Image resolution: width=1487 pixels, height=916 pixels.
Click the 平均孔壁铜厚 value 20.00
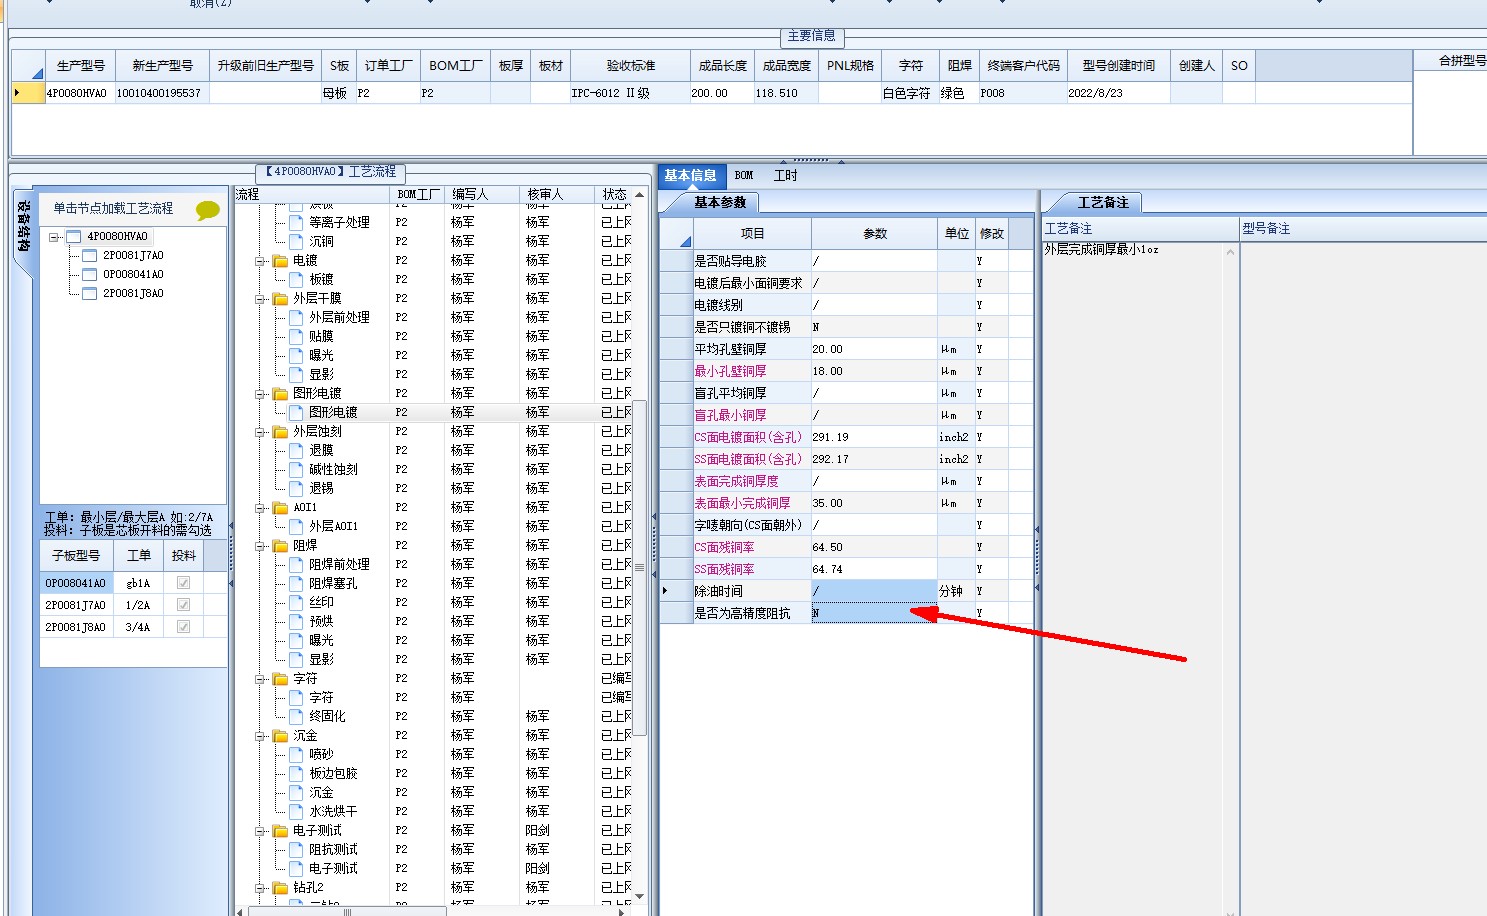point(874,349)
